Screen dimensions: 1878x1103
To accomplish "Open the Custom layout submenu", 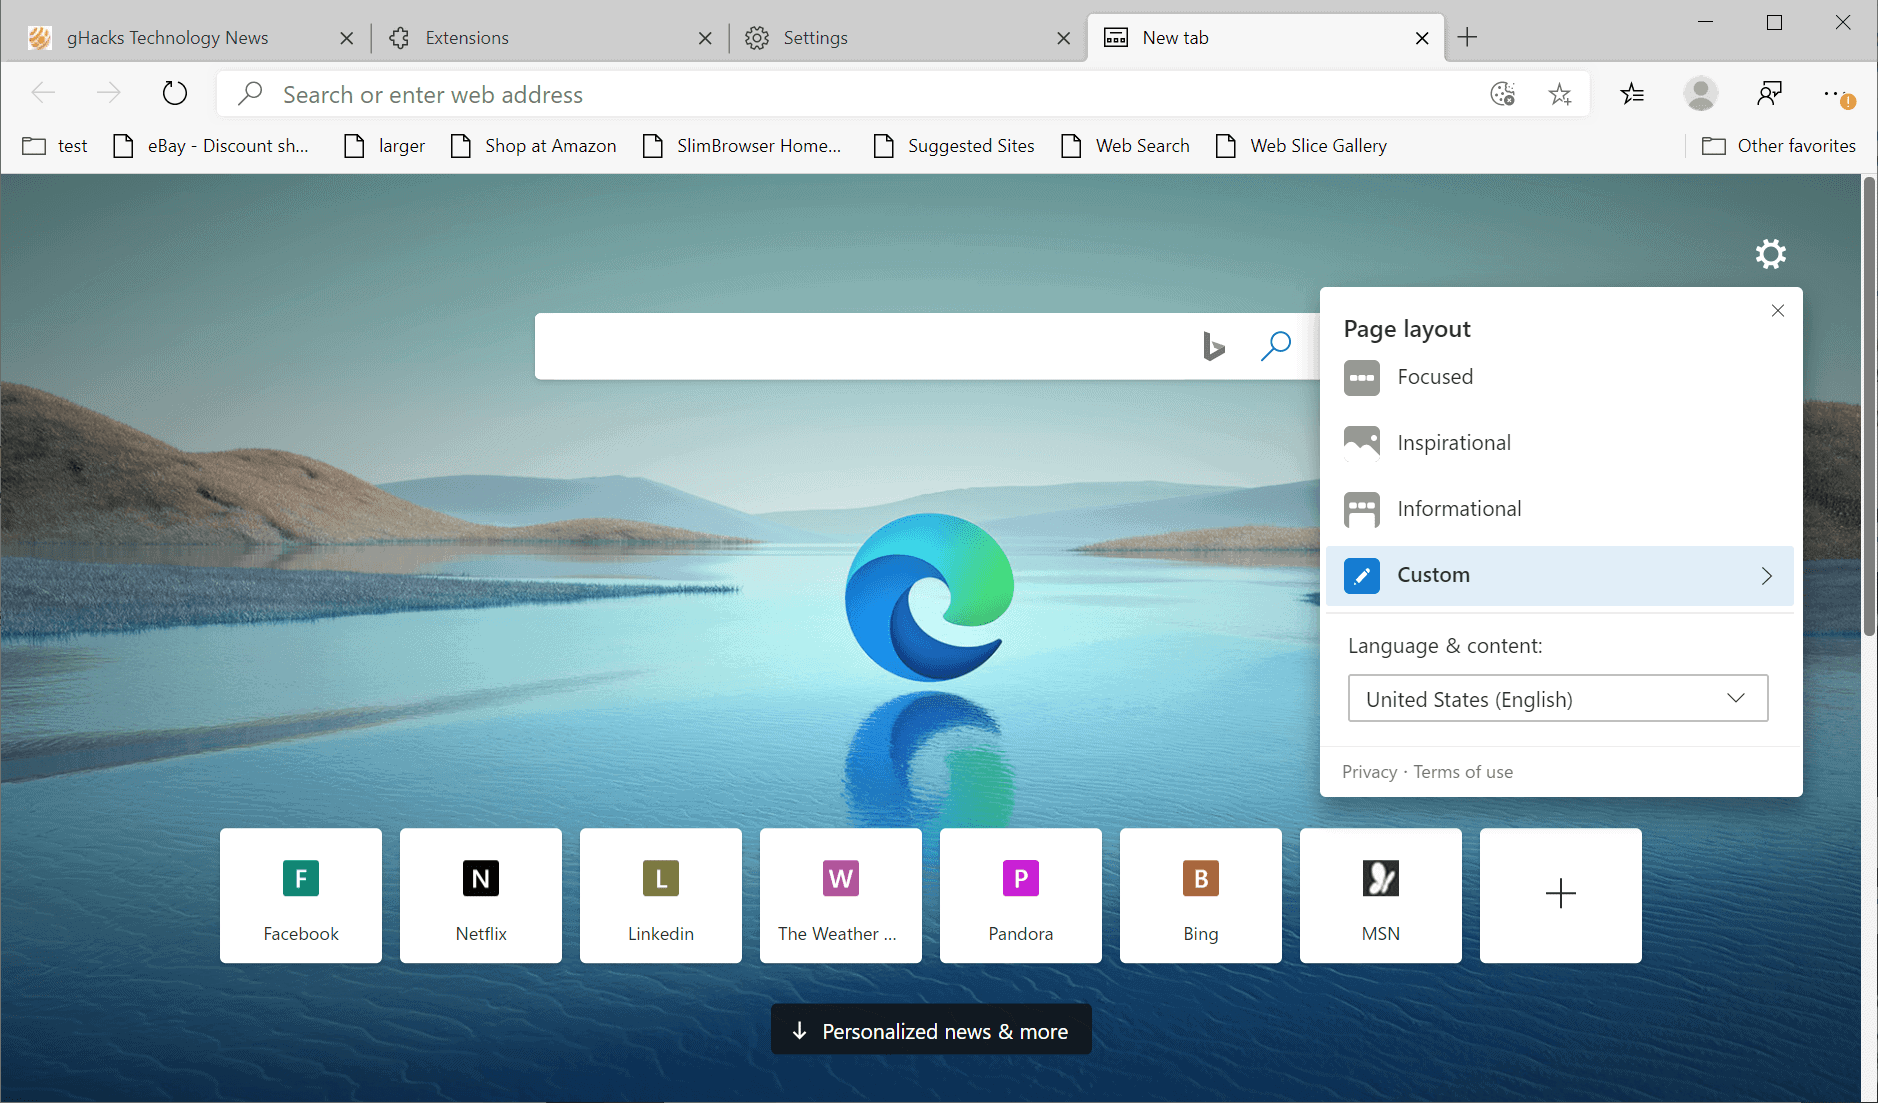I will 1560,575.
